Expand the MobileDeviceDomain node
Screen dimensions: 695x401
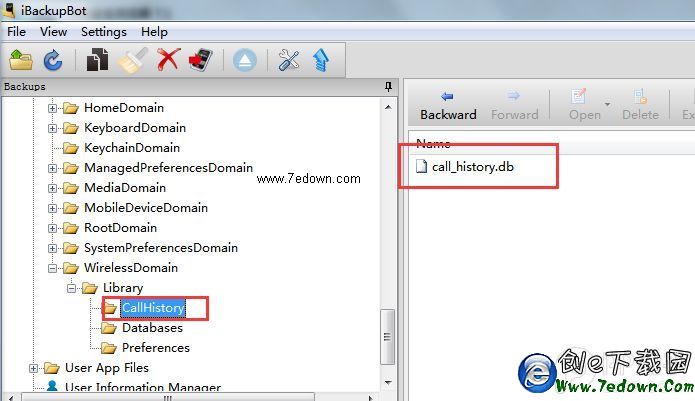[x=52, y=208]
